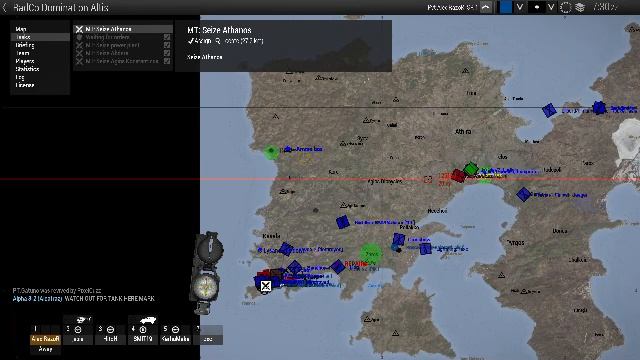Toggle the map layers stack icon
The height and width of the screenshot is (360, 640).
[x=580, y=7]
